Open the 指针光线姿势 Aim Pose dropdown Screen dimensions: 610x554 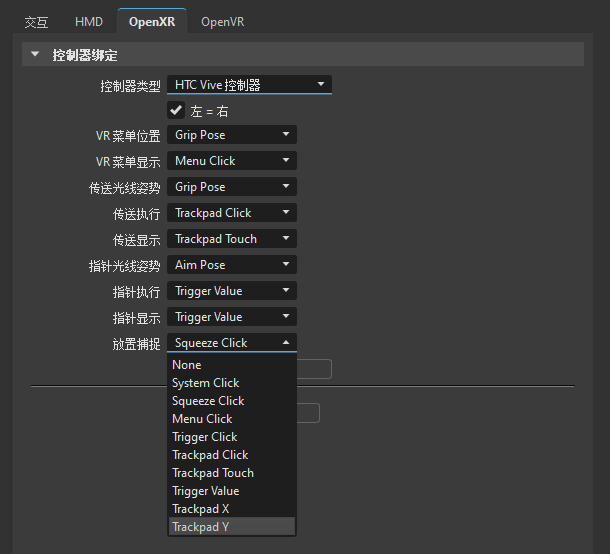click(232, 265)
